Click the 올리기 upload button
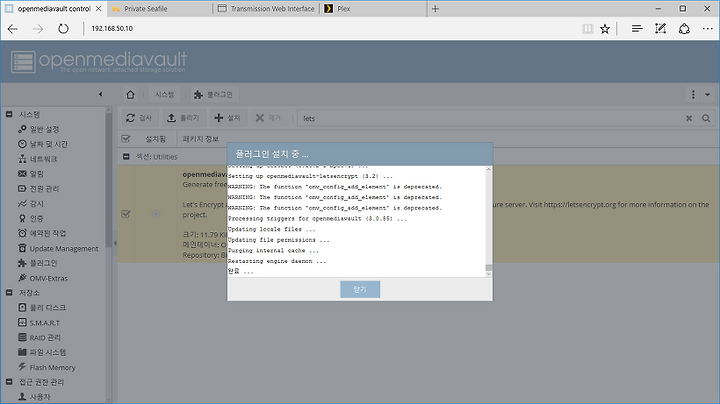 (183, 118)
